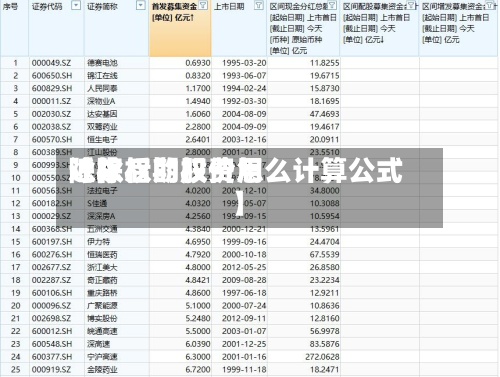Viewport: 500px width, 377px height.
Task: Click the 证券简称 header label
Action: tap(102, 6)
